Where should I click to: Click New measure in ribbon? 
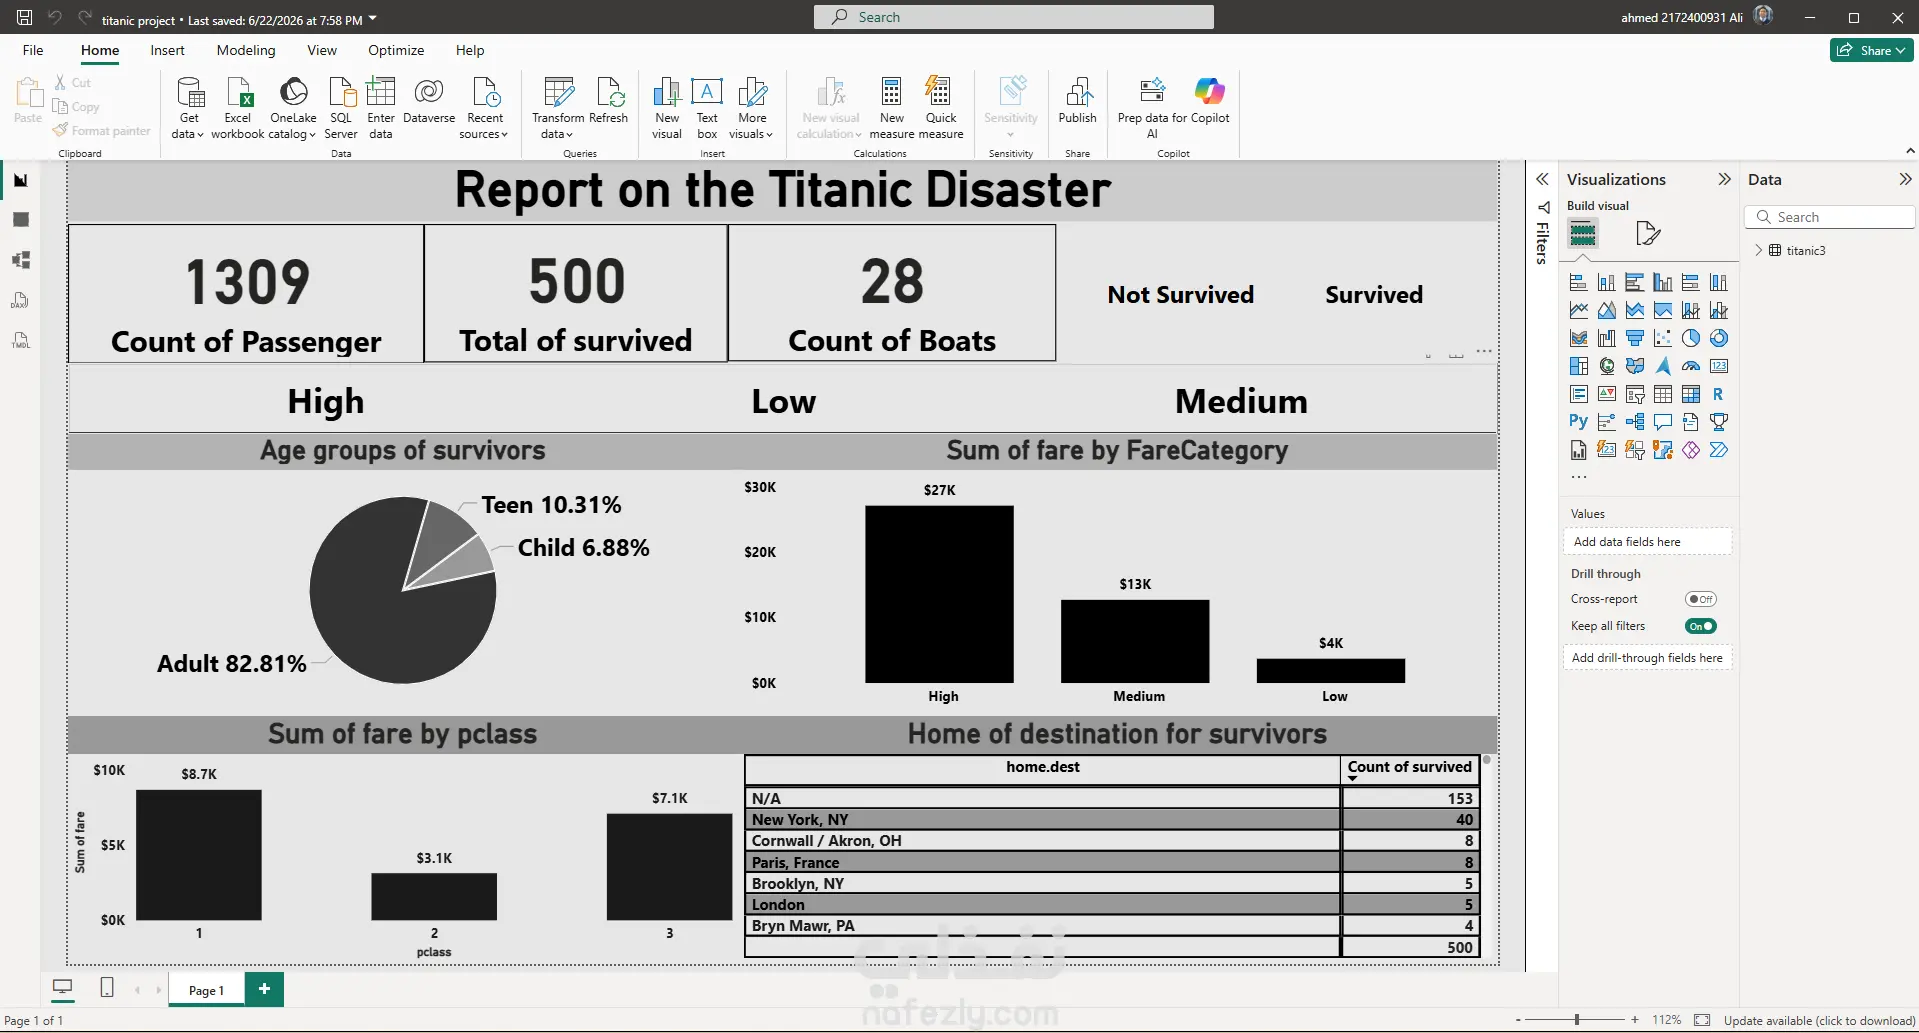[892, 108]
